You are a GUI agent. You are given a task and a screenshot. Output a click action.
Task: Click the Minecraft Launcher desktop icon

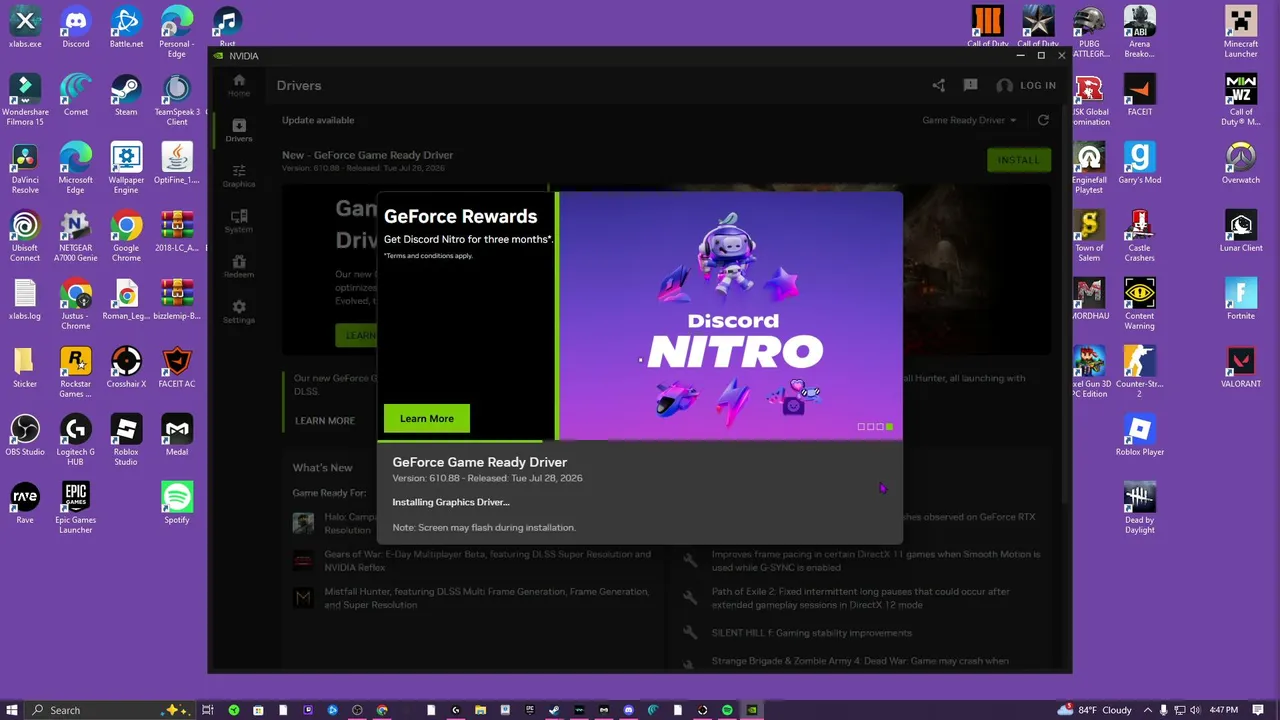[1241, 31]
